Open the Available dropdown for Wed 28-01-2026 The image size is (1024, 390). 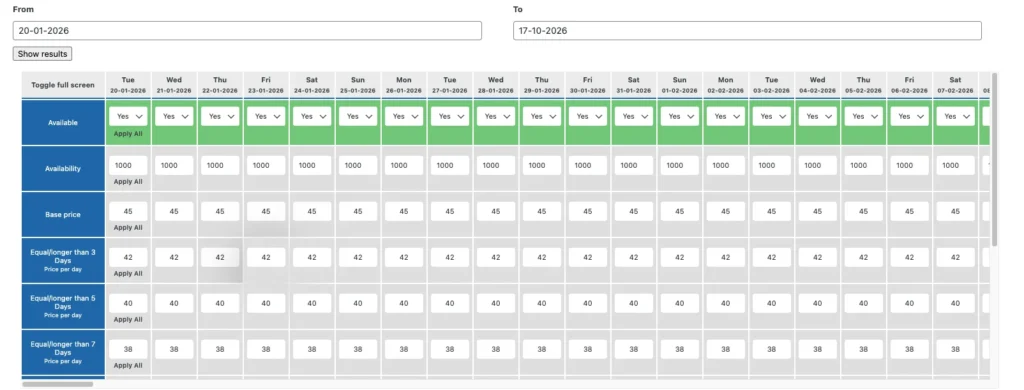[x=496, y=116]
